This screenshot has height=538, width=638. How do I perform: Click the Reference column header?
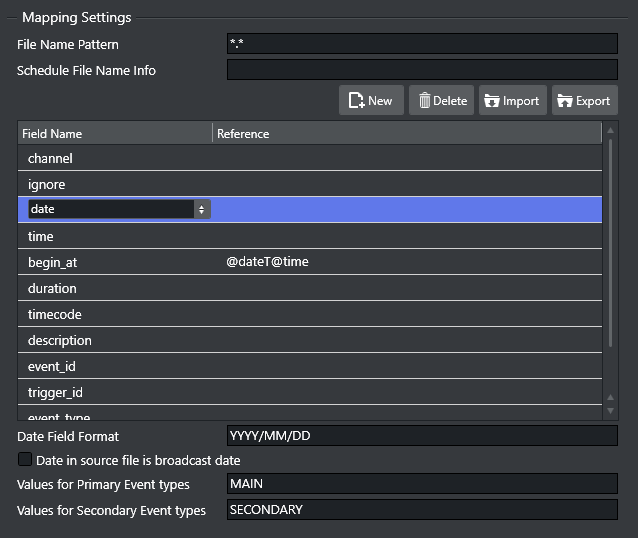(406, 133)
